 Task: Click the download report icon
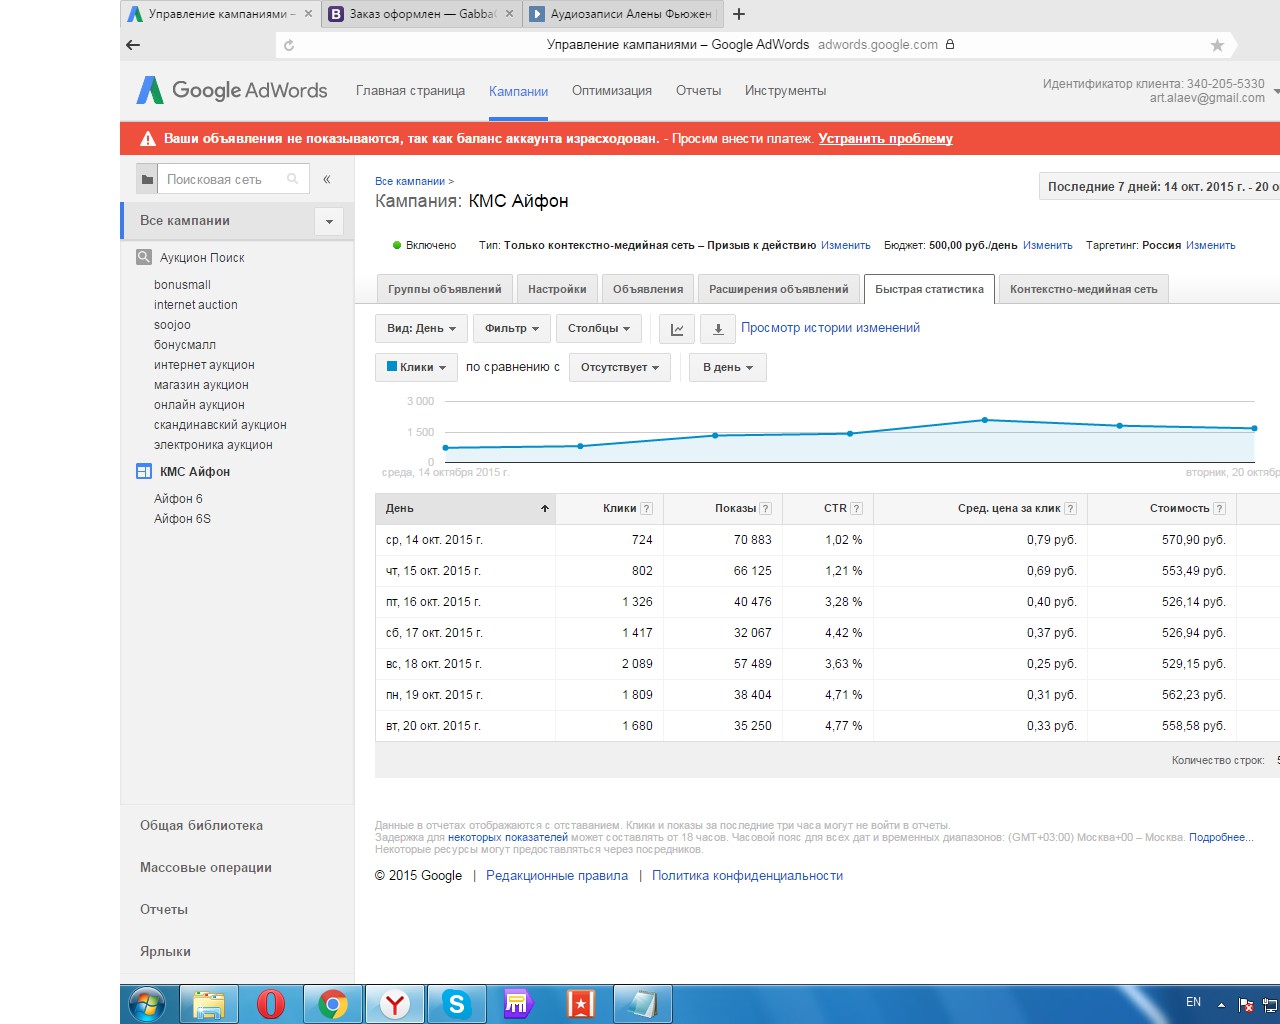718,328
